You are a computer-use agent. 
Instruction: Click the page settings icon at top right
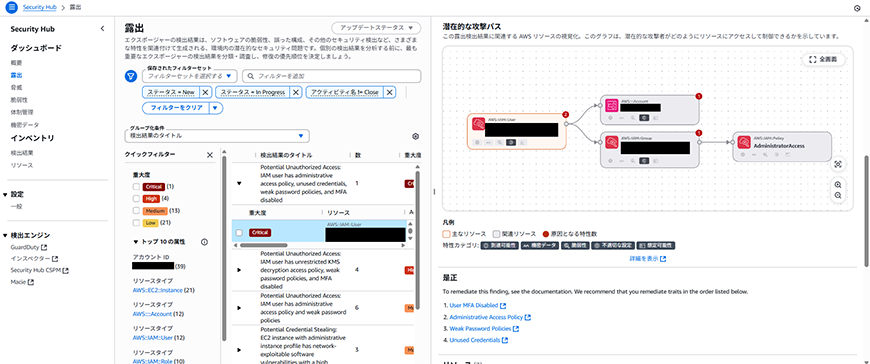(857, 9)
